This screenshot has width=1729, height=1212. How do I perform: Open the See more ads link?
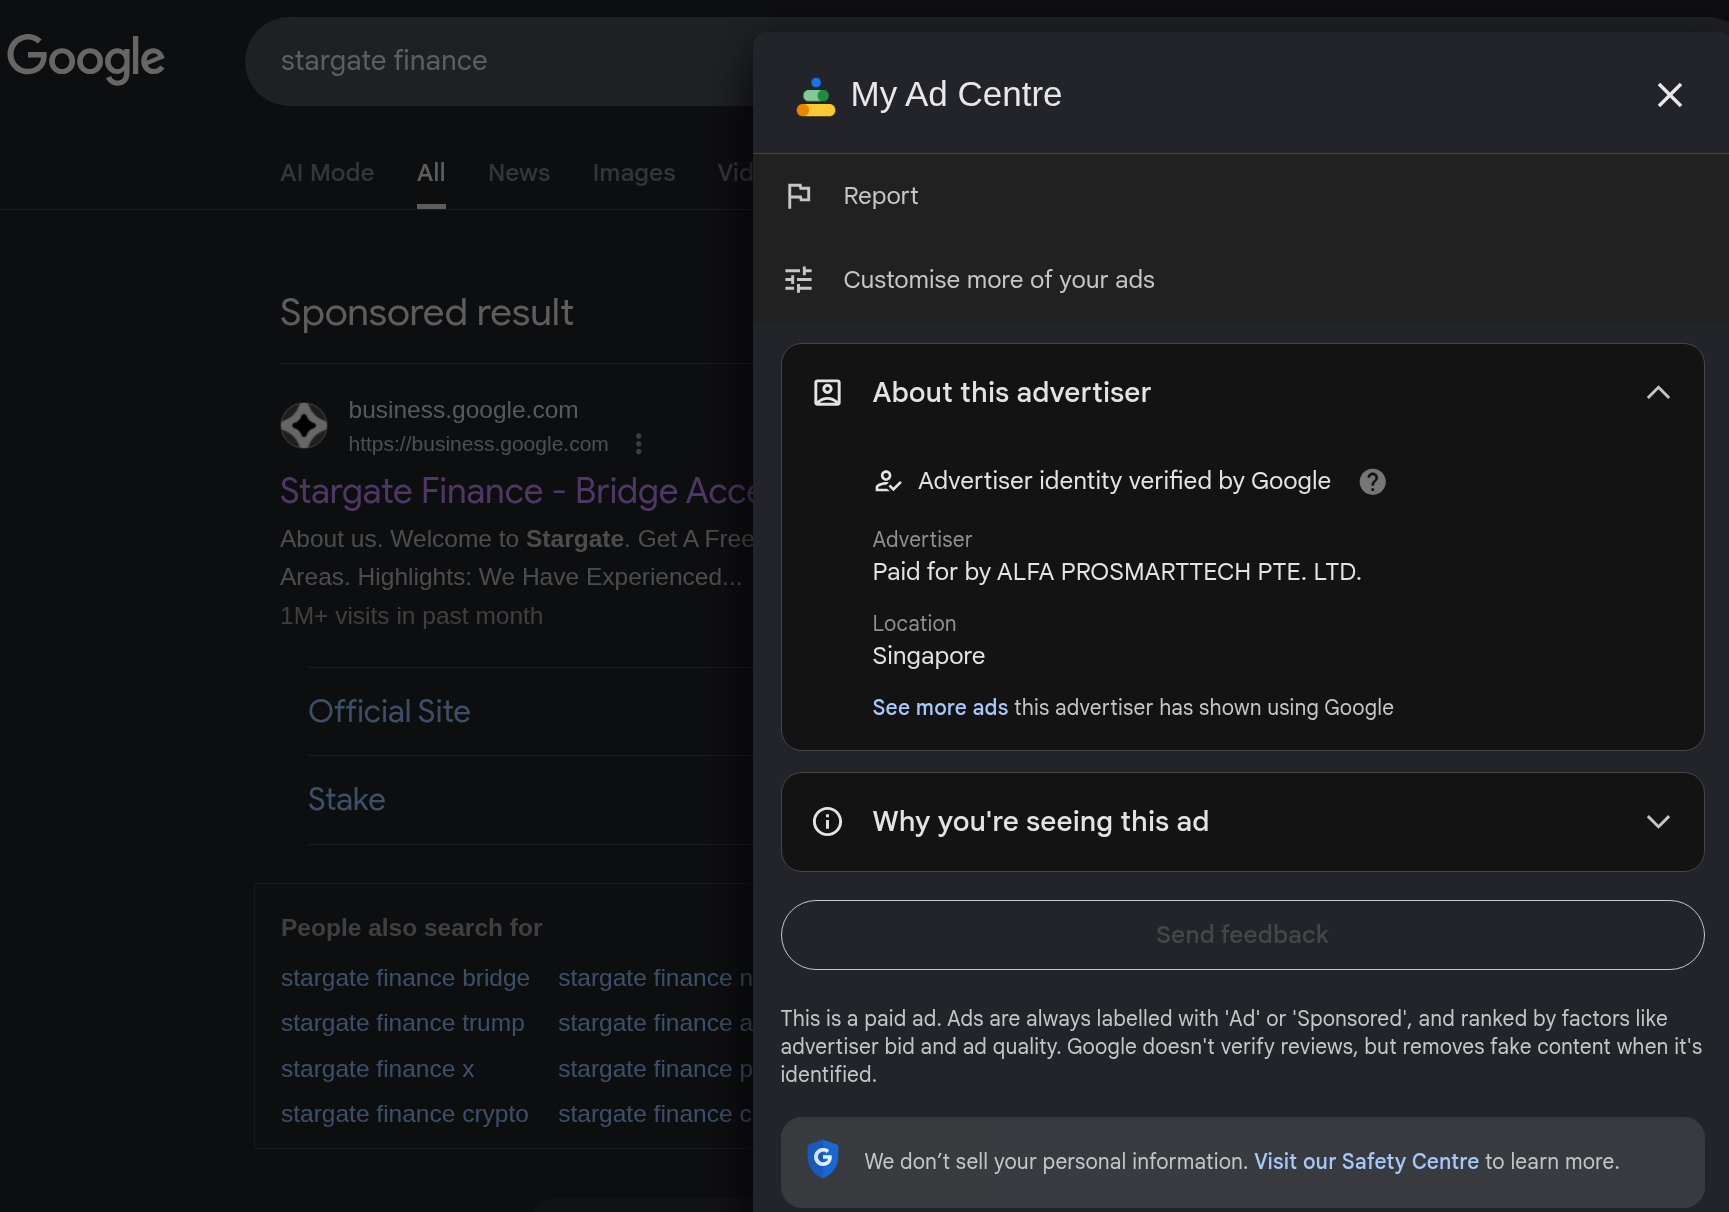coord(939,708)
